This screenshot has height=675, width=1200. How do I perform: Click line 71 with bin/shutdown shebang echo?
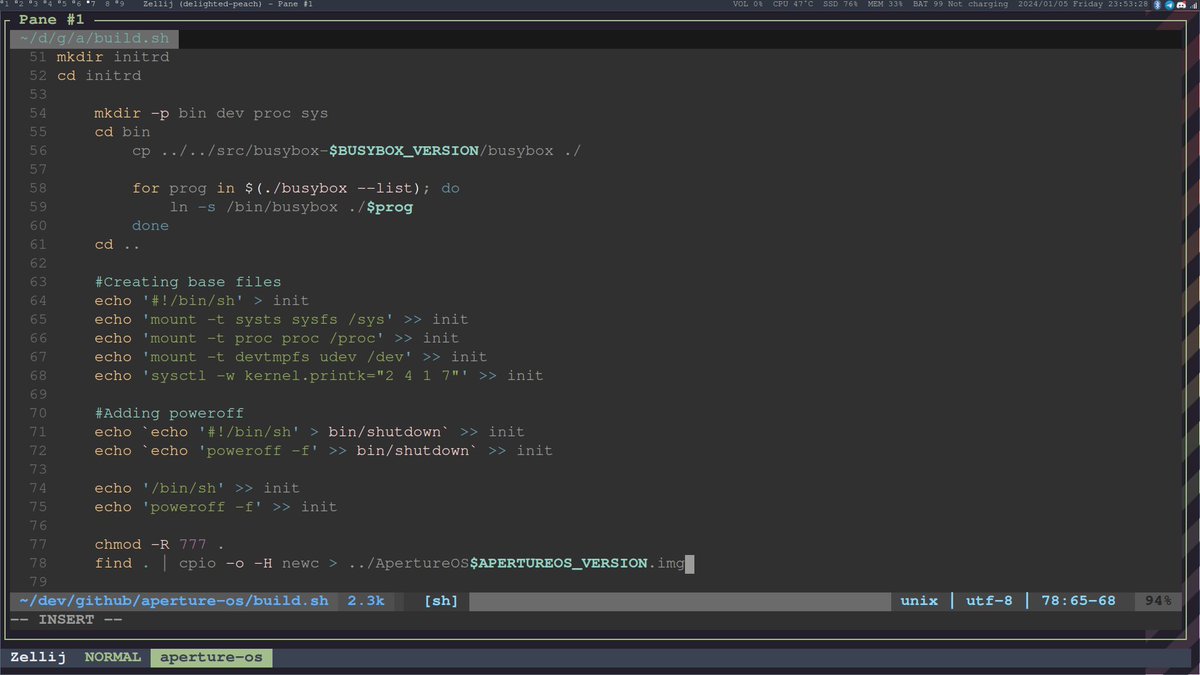point(309,432)
